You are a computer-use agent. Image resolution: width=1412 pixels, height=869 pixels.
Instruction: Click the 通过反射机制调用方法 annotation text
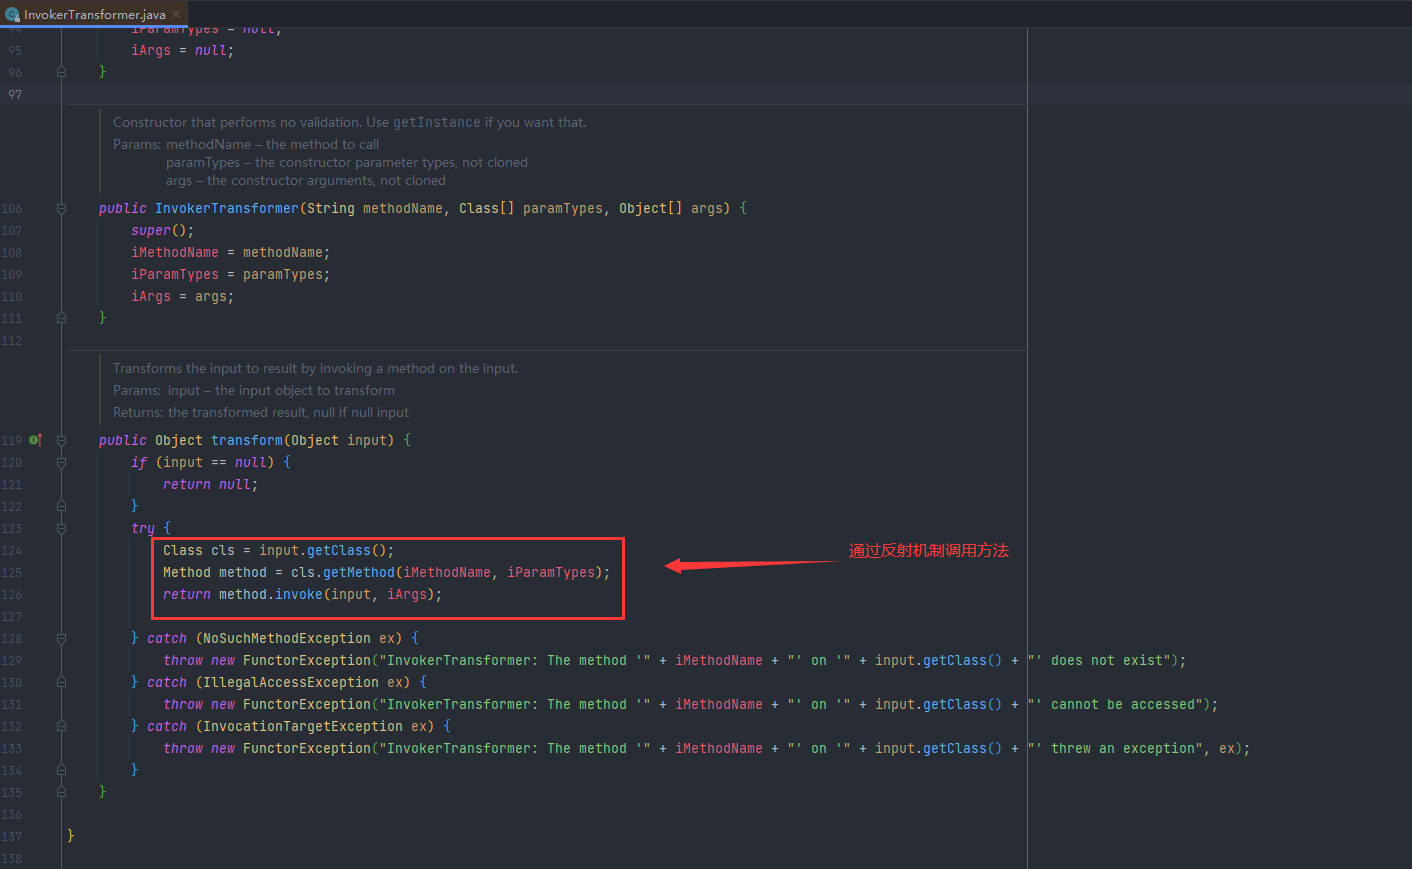tap(928, 550)
